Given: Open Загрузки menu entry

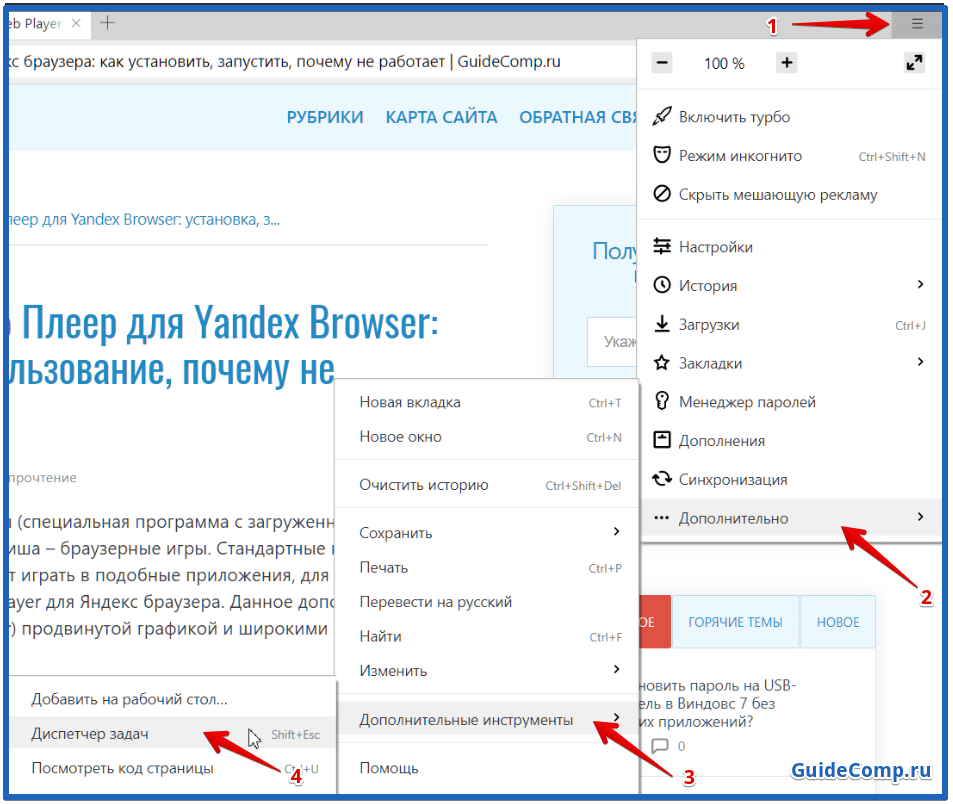Looking at the screenshot, I should coord(790,325).
